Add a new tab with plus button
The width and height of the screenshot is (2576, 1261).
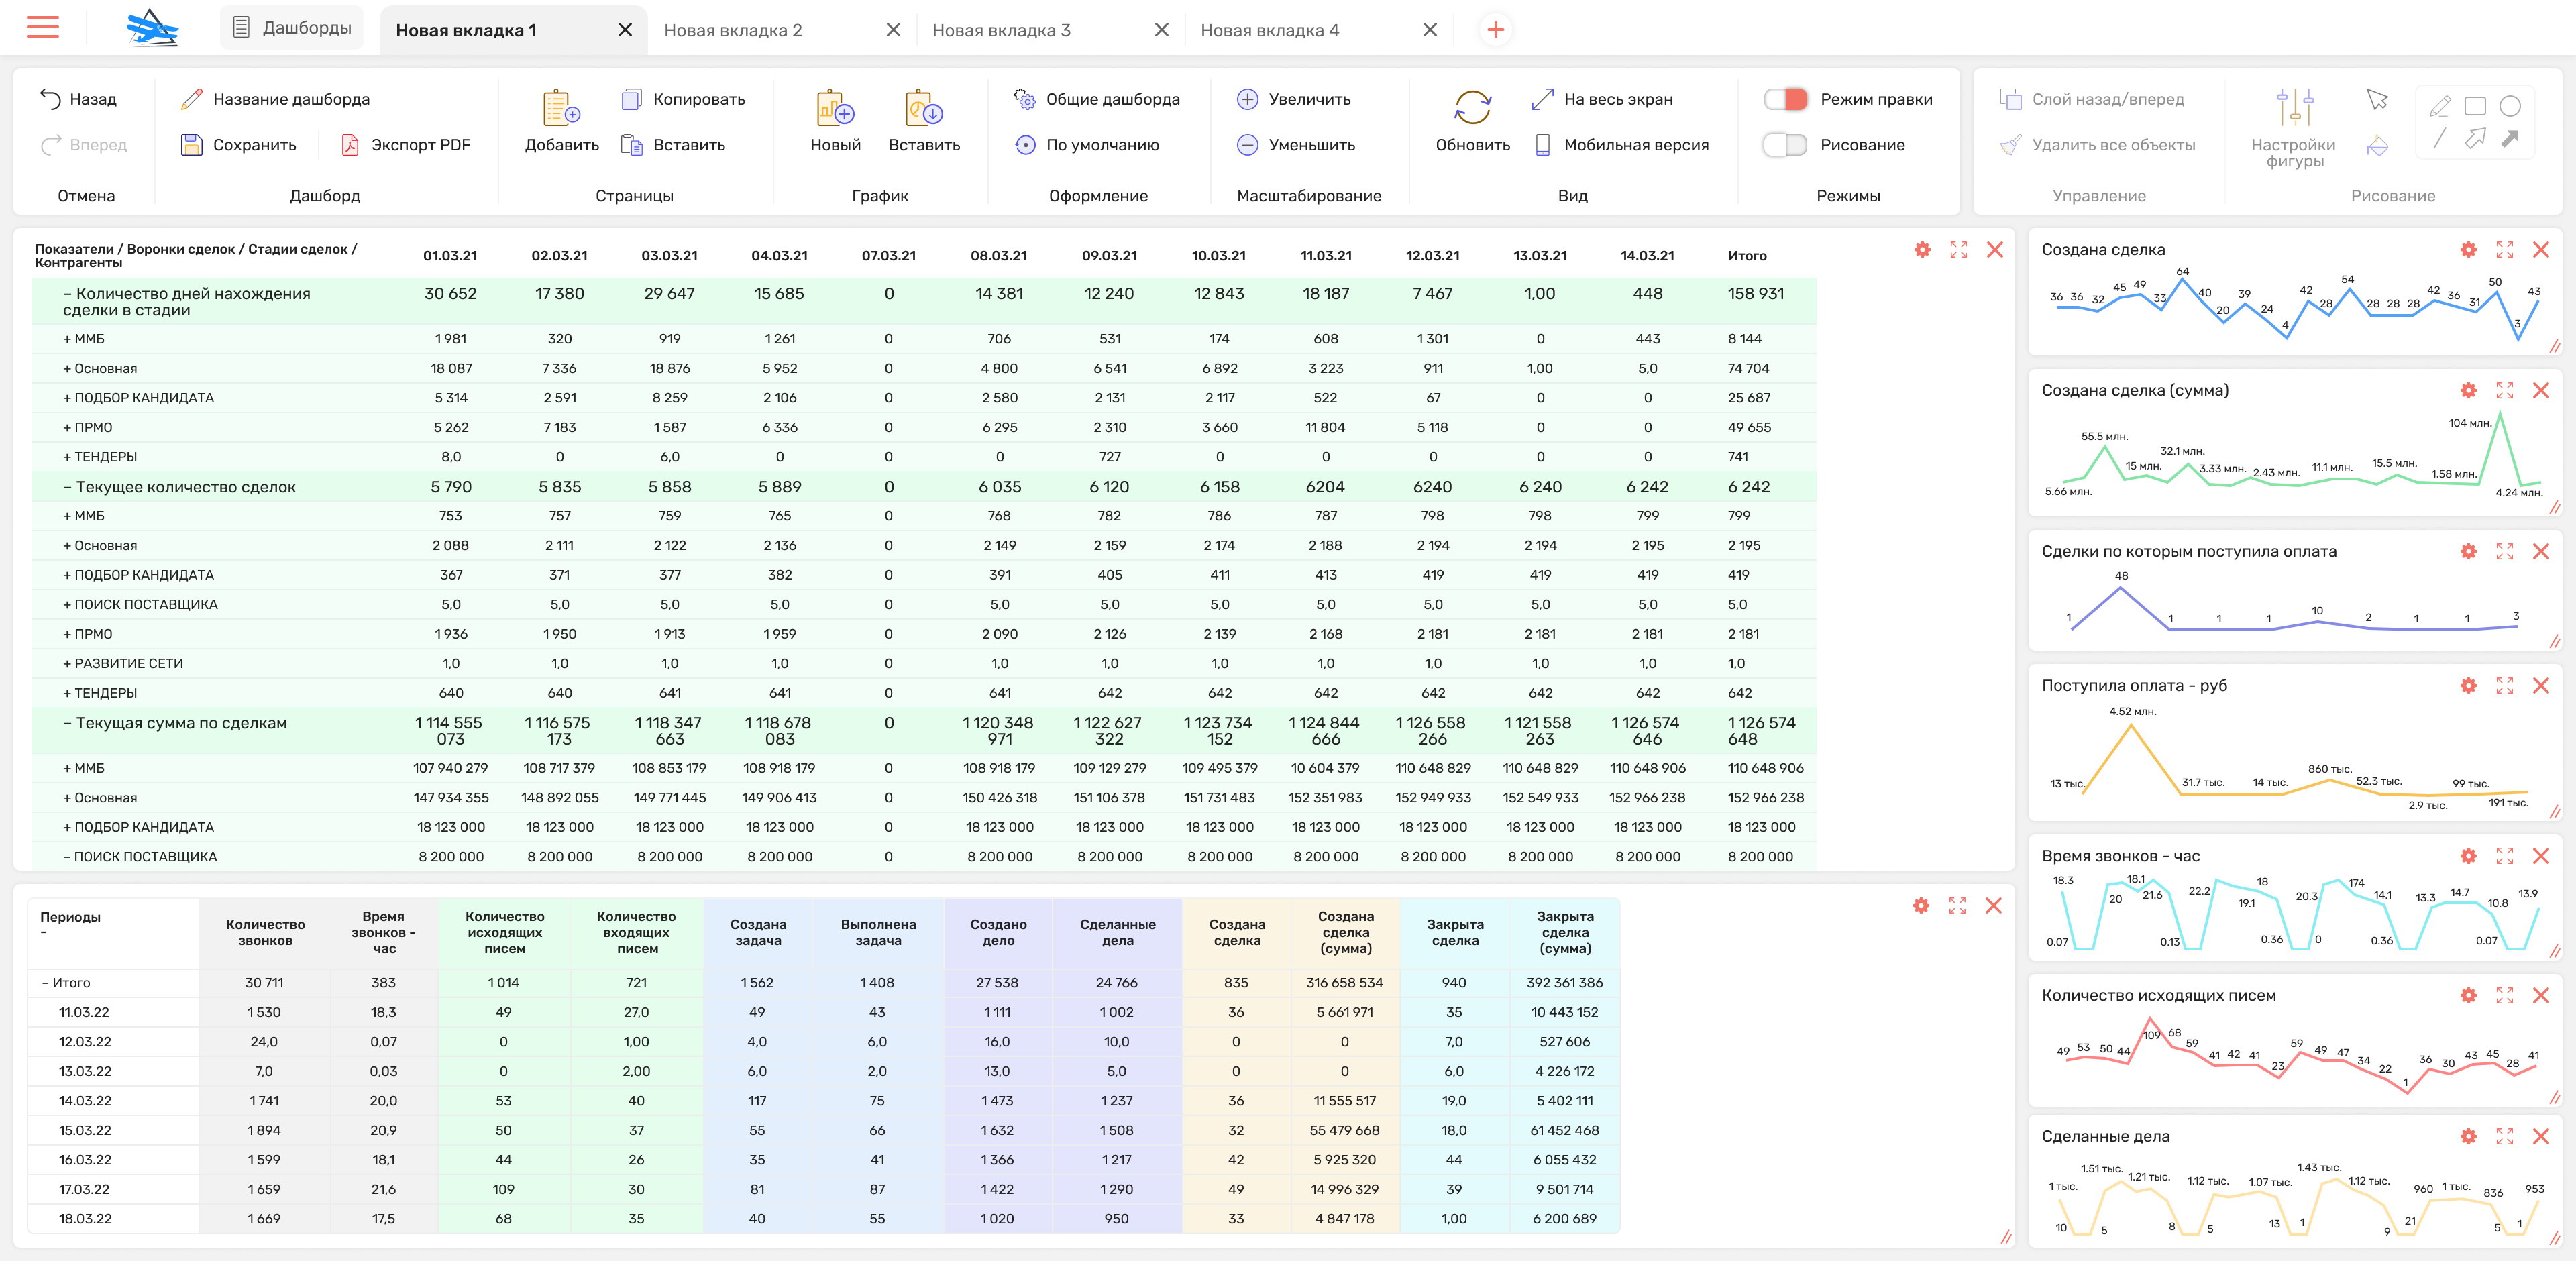click(1495, 30)
